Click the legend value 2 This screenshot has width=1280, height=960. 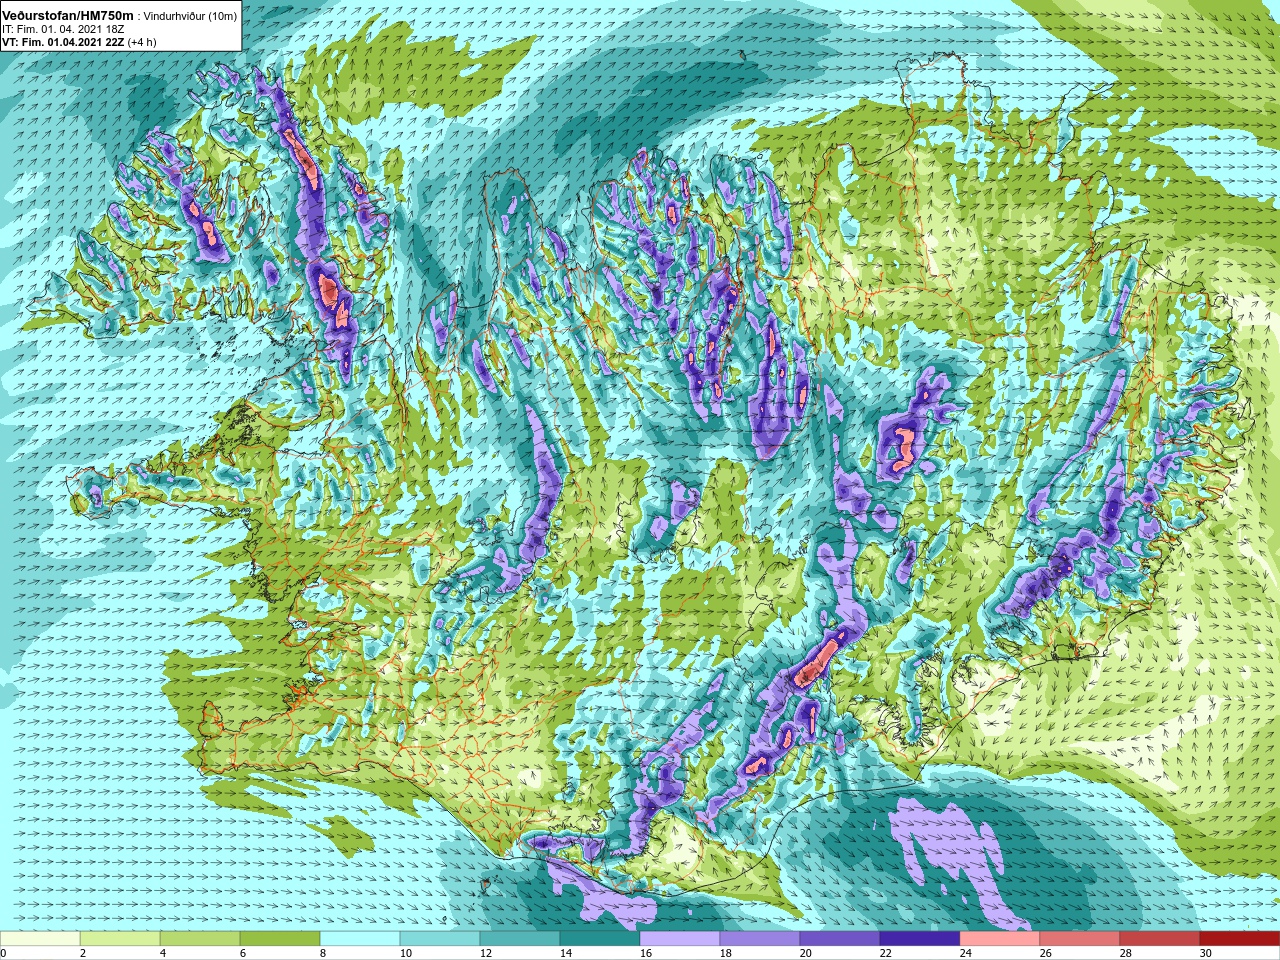(82, 953)
